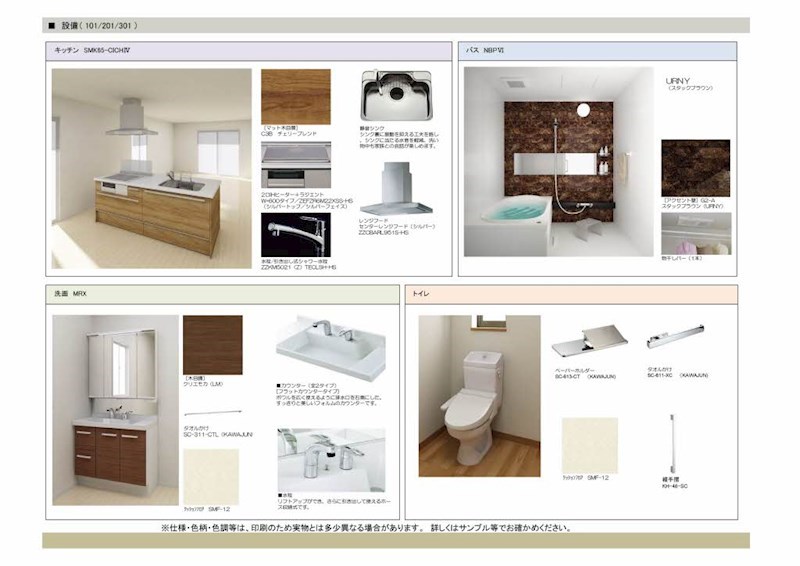Click the lift-up washstand faucet photo
Screen dimensions: 800x566
(330, 460)
